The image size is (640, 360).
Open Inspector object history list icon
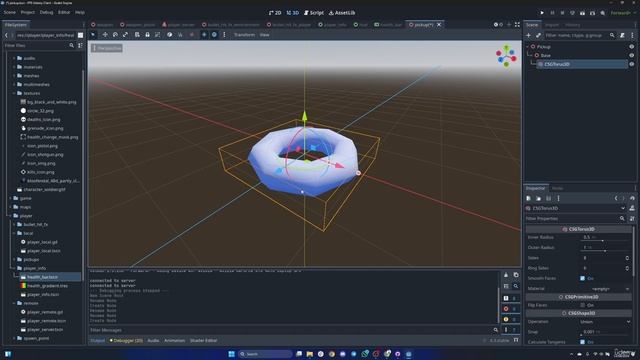632,198
